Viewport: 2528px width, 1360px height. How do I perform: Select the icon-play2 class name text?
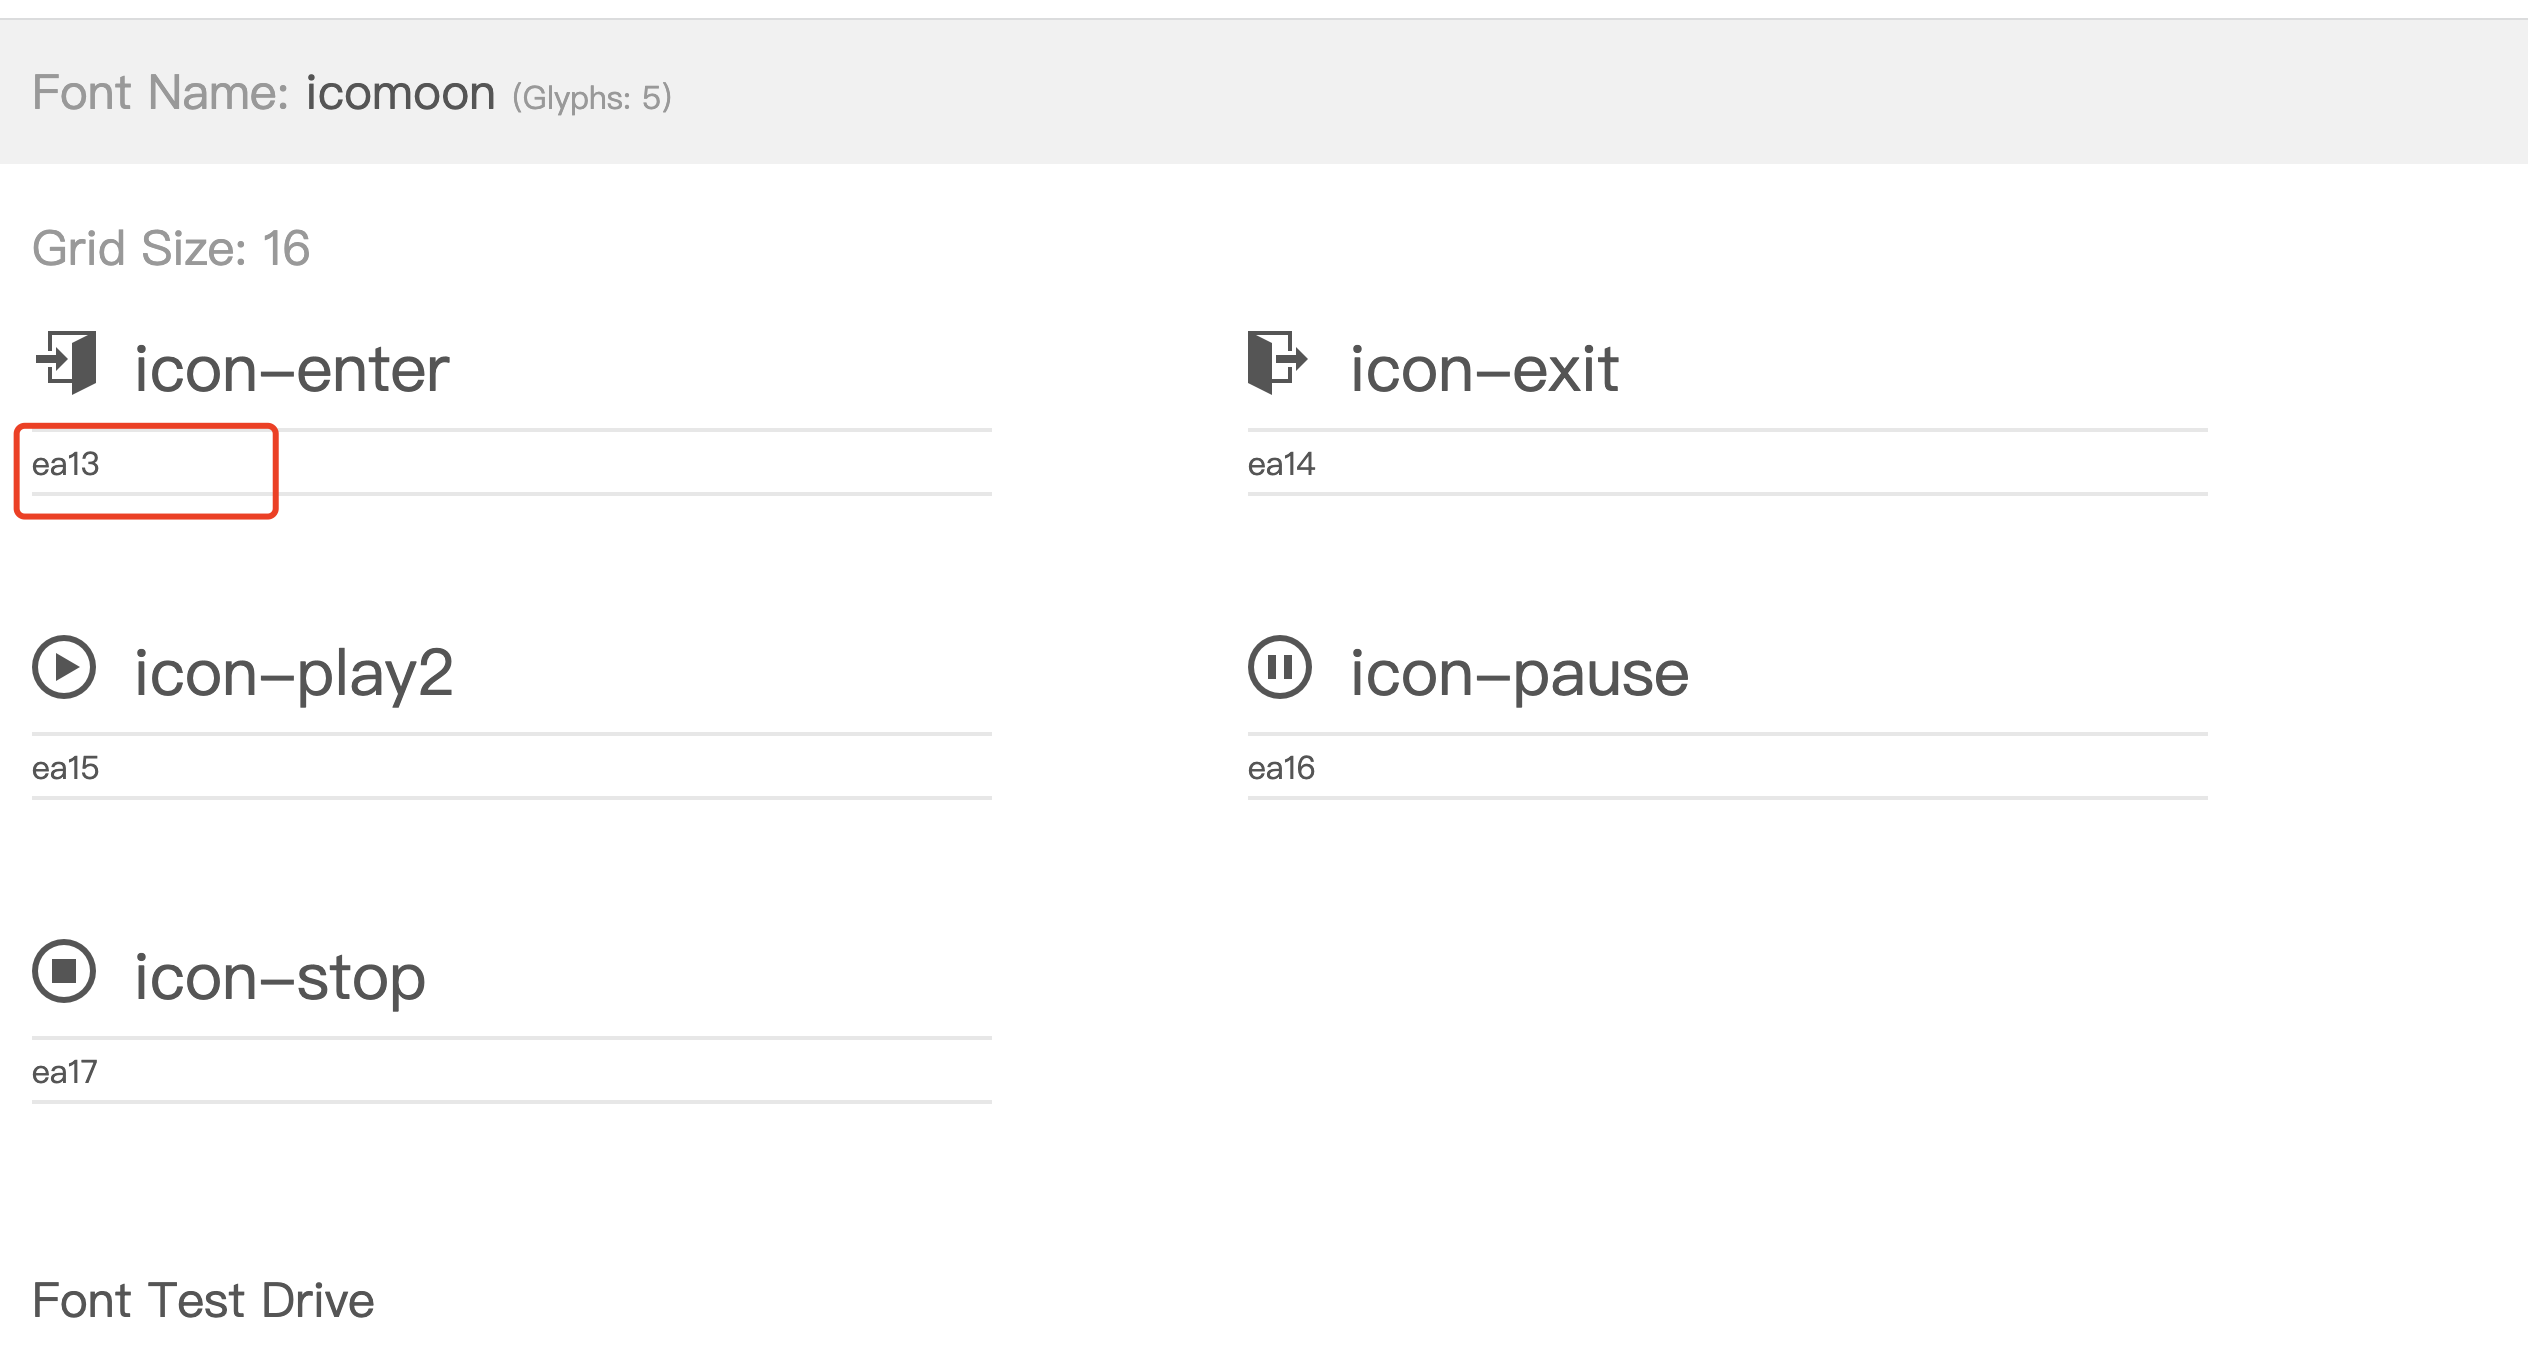coord(294,674)
